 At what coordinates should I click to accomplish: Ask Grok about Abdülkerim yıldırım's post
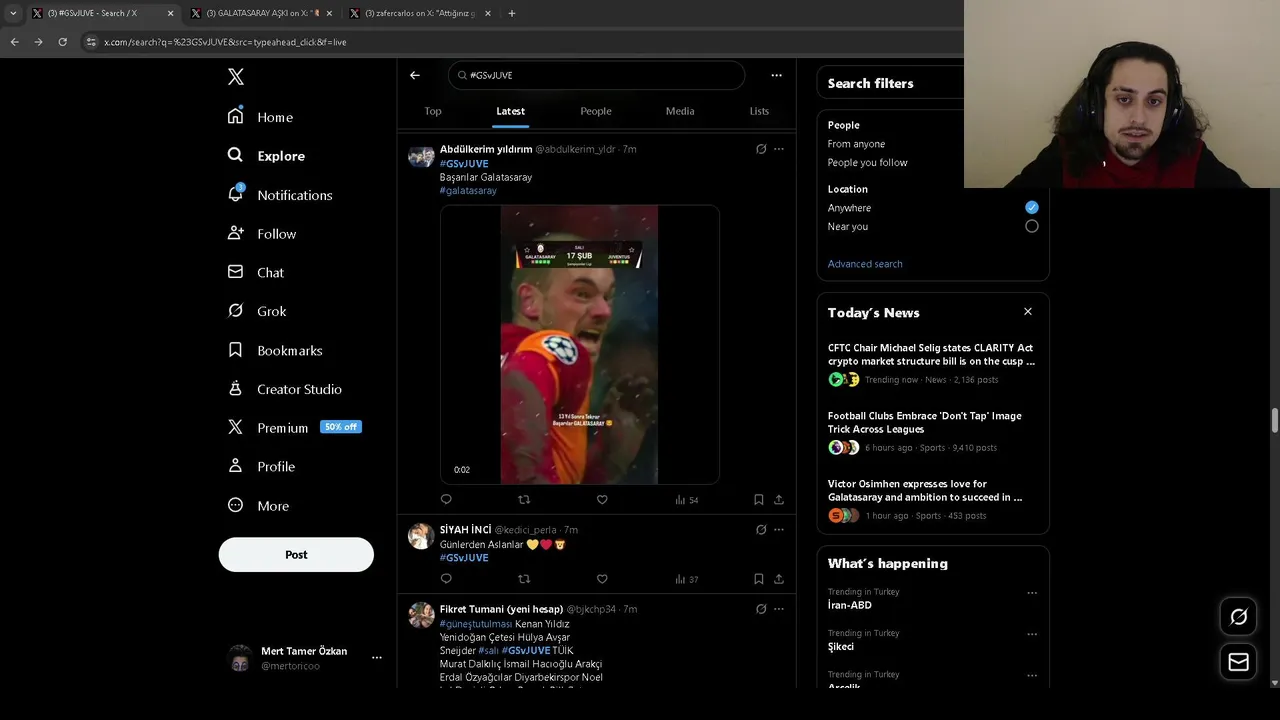(x=761, y=149)
